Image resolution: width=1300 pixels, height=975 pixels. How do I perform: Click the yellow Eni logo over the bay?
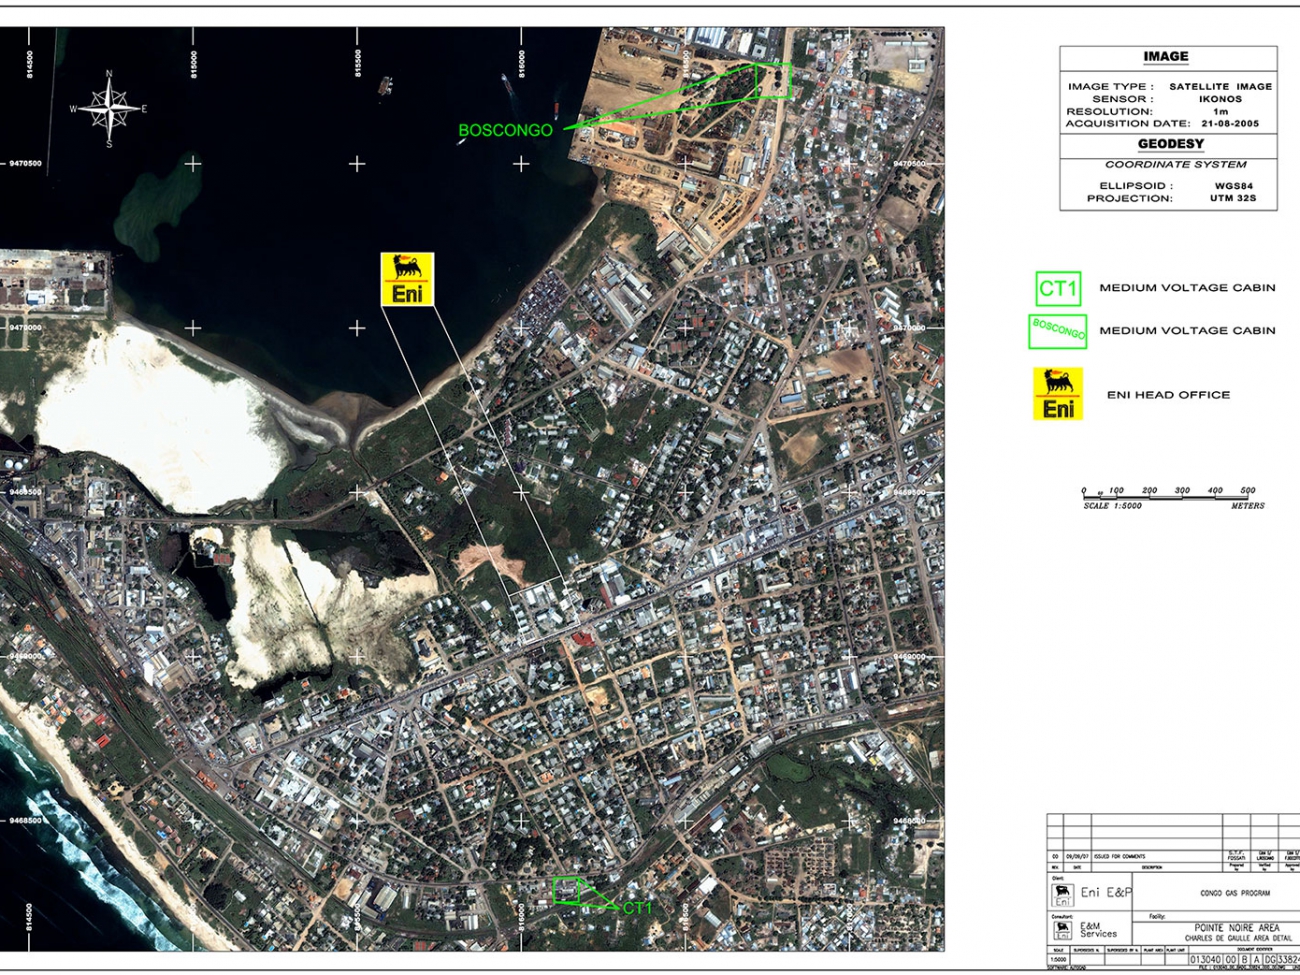pyautogui.click(x=407, y=279)
